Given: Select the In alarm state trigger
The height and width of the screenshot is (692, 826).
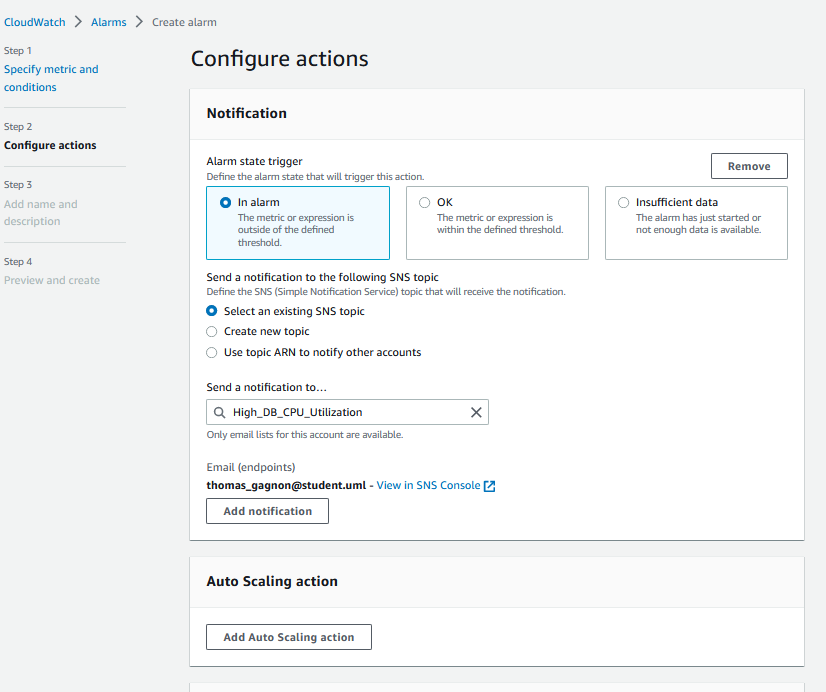Looking at the screenshot, I should point(225,202).
